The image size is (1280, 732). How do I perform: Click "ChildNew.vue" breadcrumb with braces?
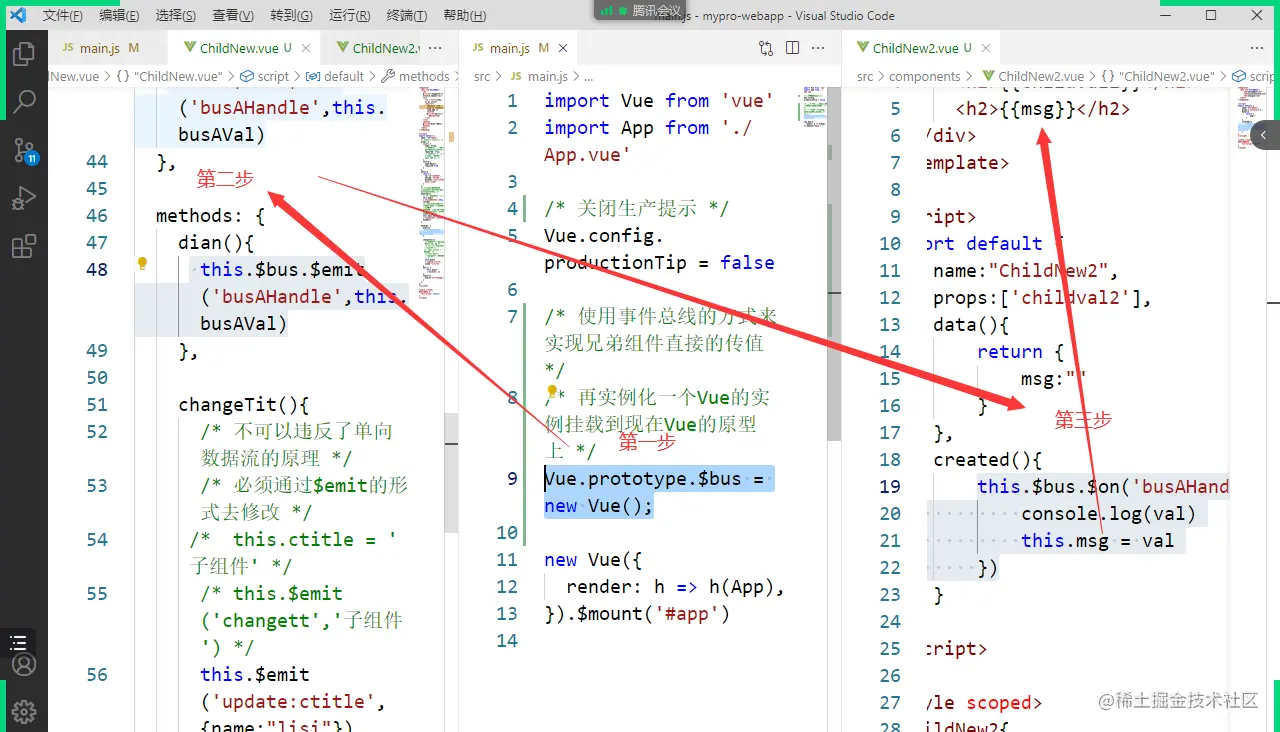pyautogui.click(x=170, y=76)
